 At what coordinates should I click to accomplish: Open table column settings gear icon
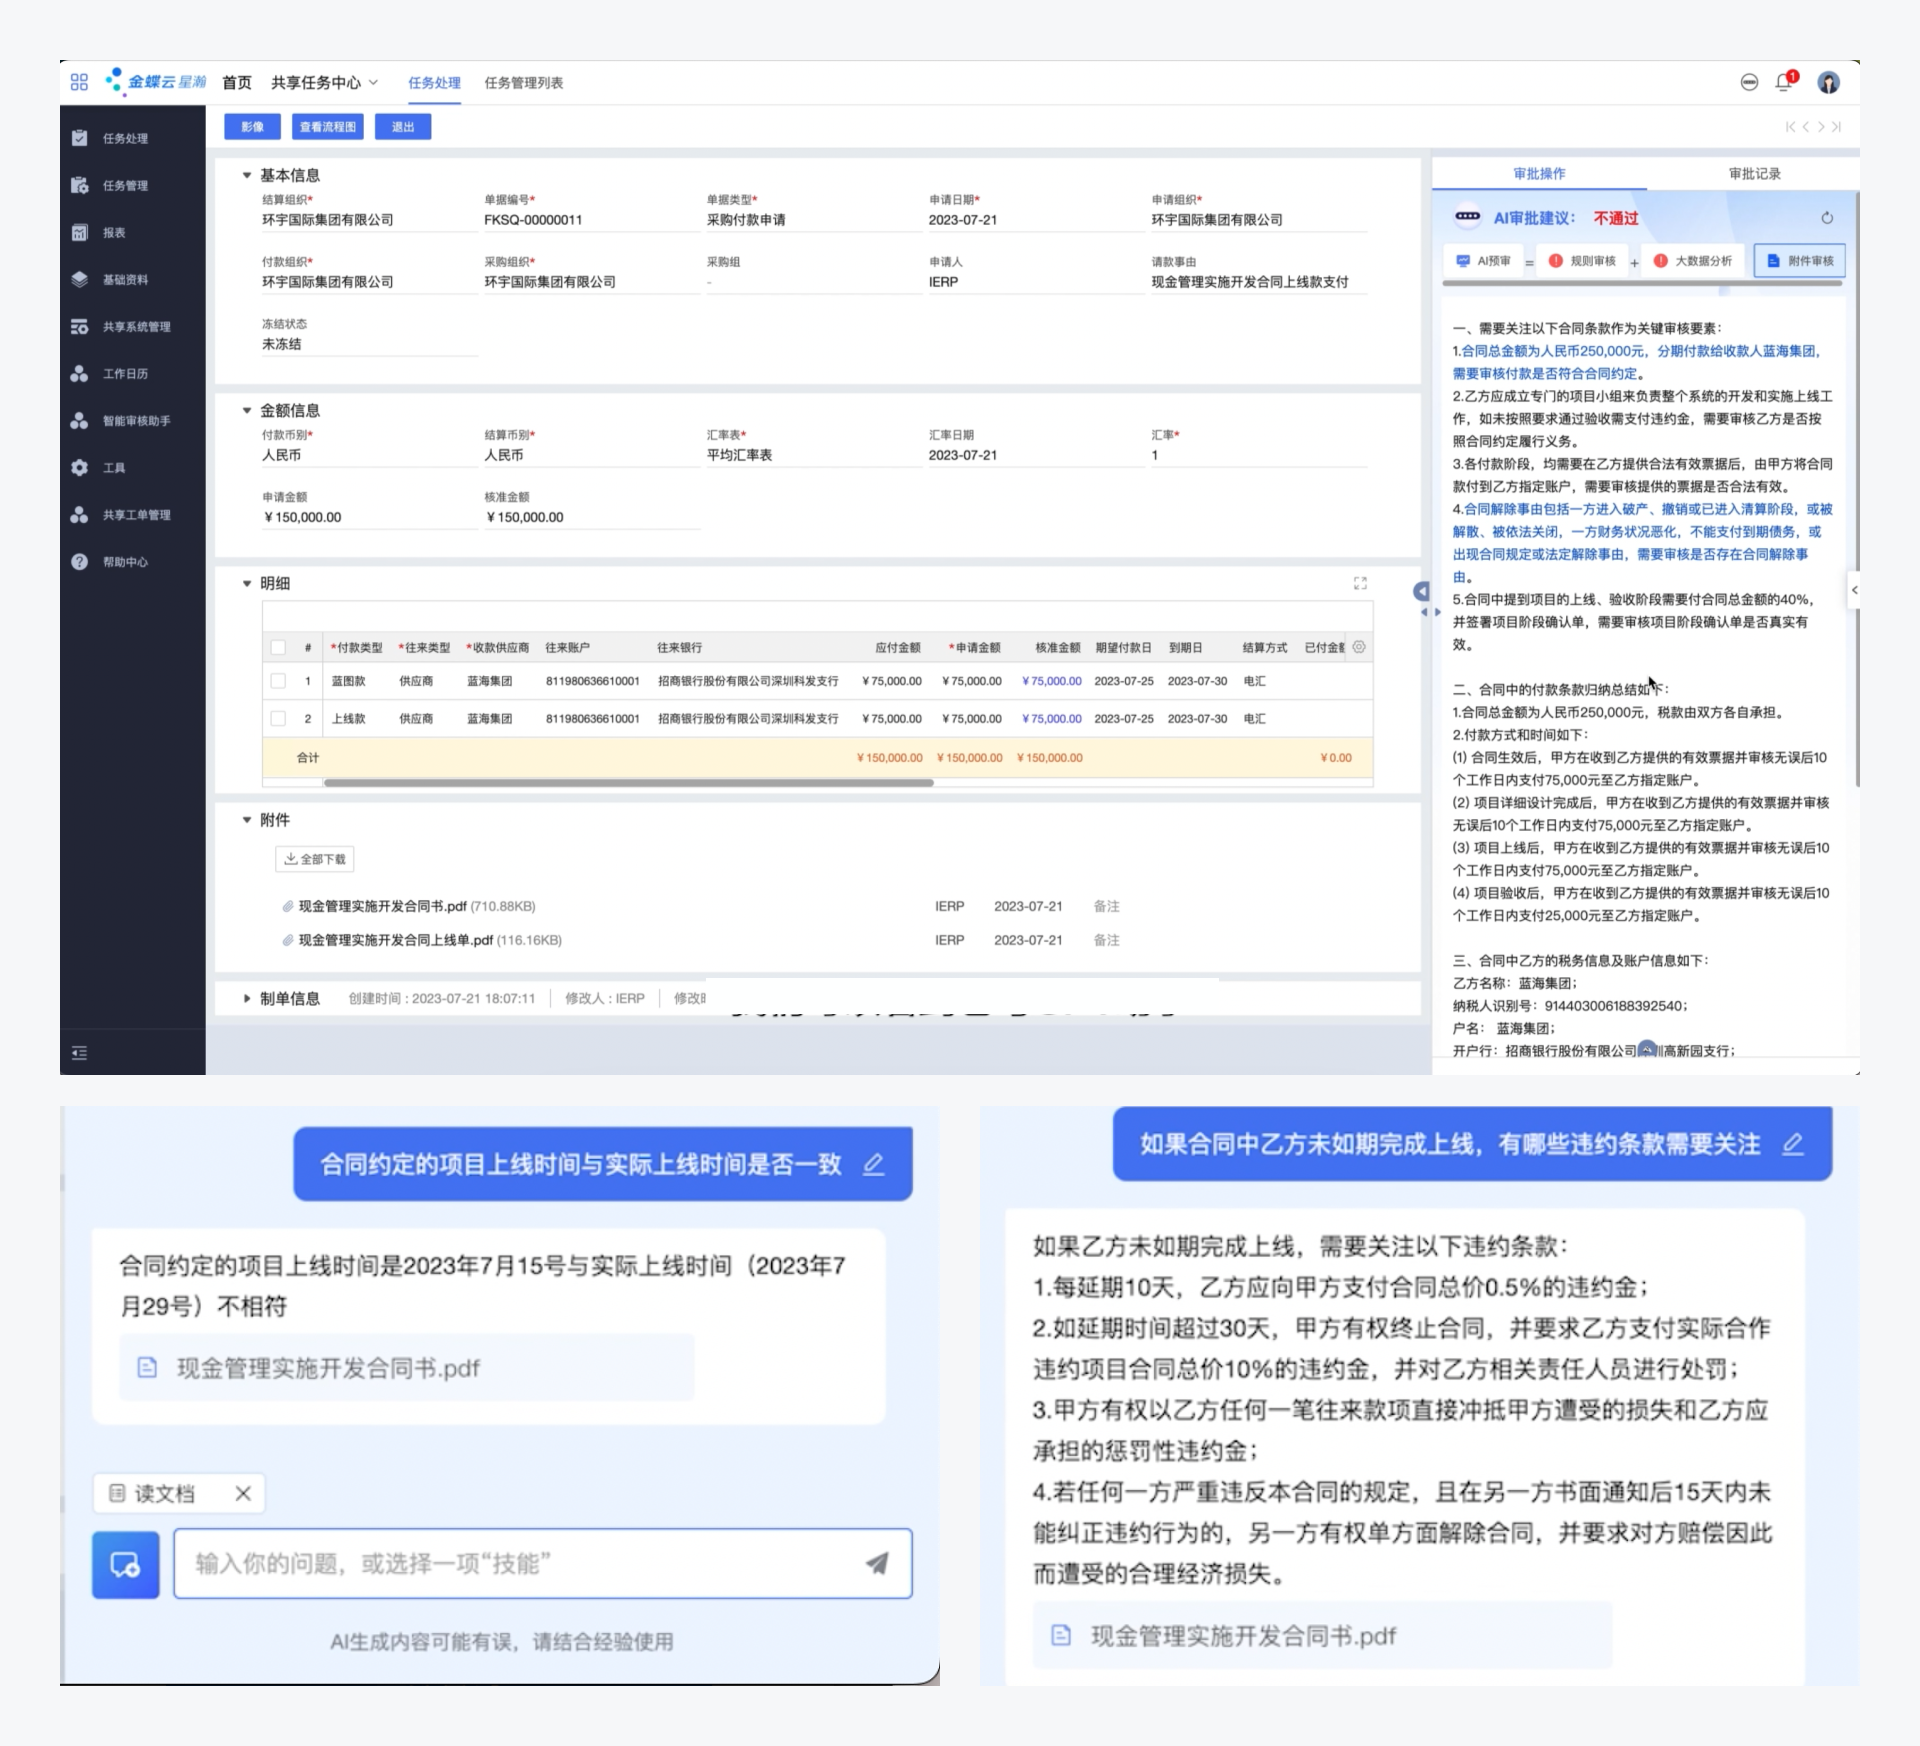pyautogui.click(x=1359, y=647)
